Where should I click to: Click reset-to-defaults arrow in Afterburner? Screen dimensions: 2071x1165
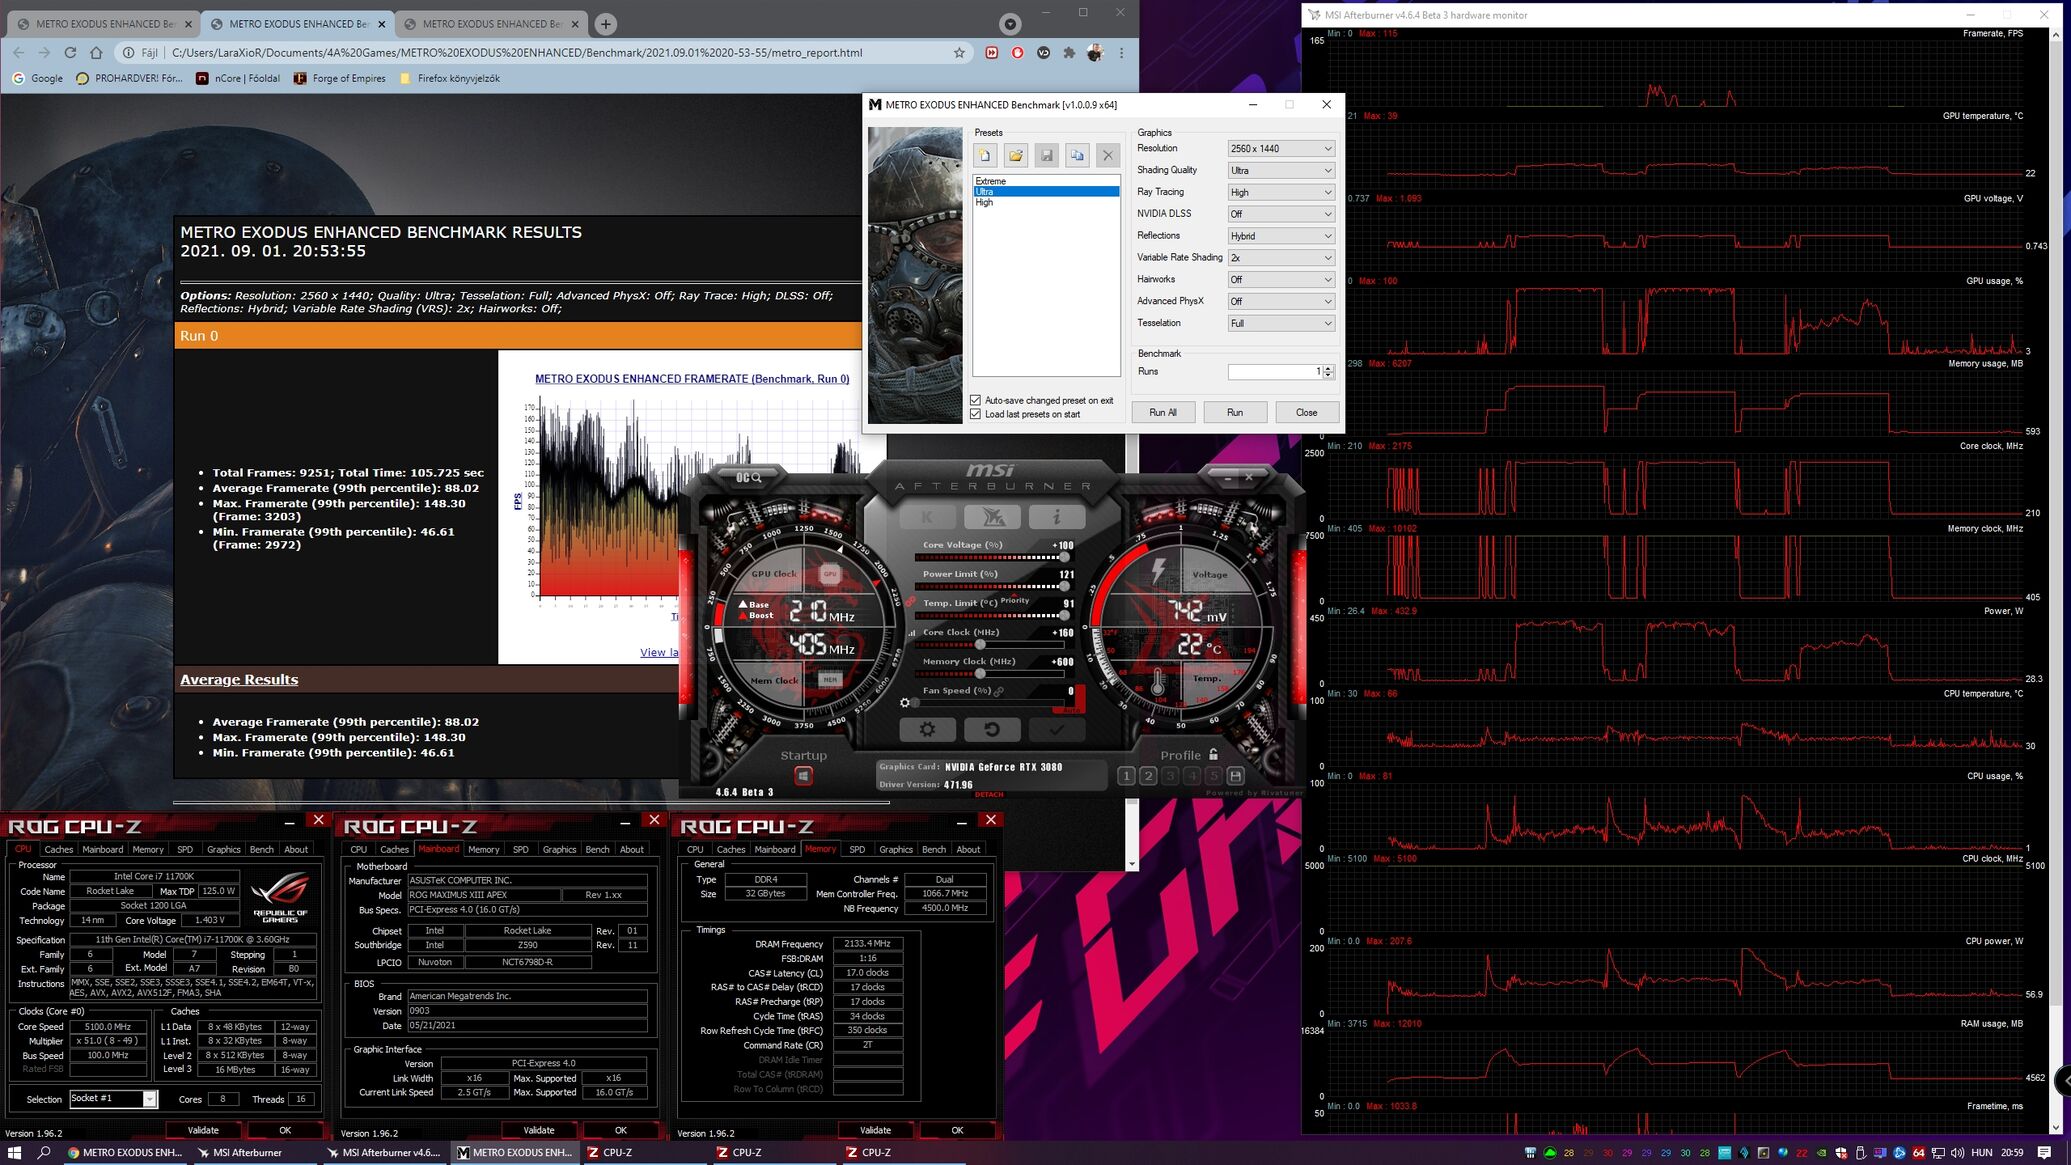(x=991, y=730)
